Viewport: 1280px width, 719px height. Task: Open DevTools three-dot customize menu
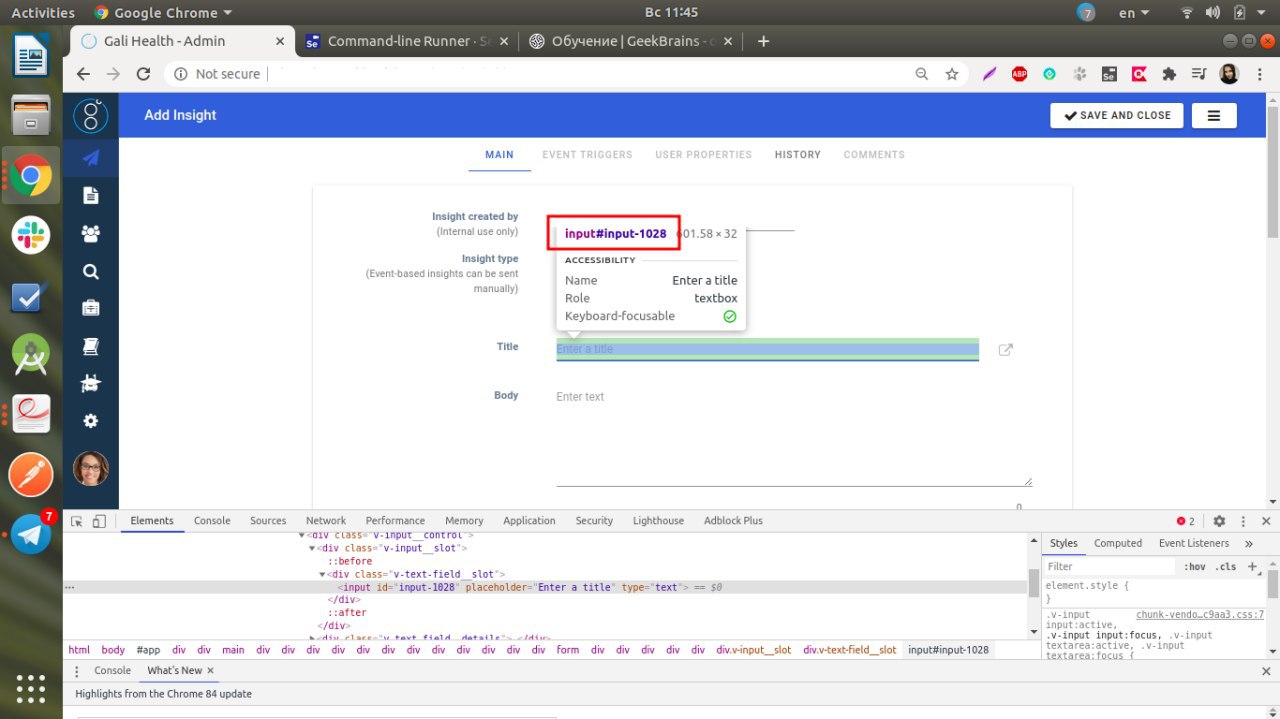click(x=1243, y=521)
